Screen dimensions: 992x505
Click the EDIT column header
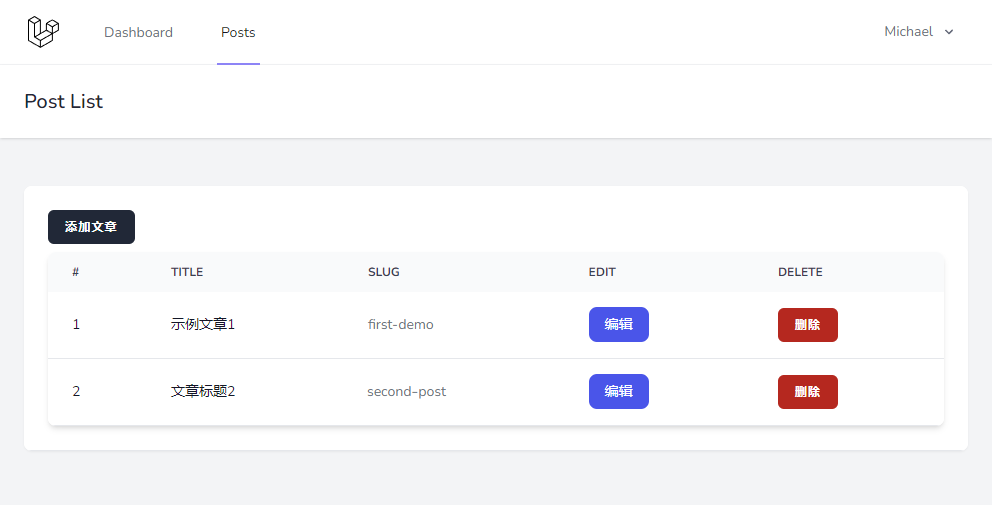602,272
